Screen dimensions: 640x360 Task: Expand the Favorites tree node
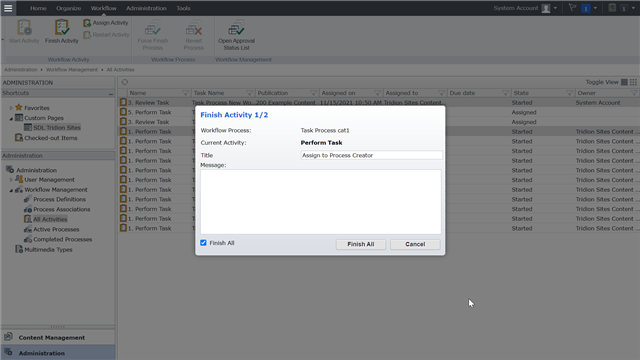[x=11, y=108]
